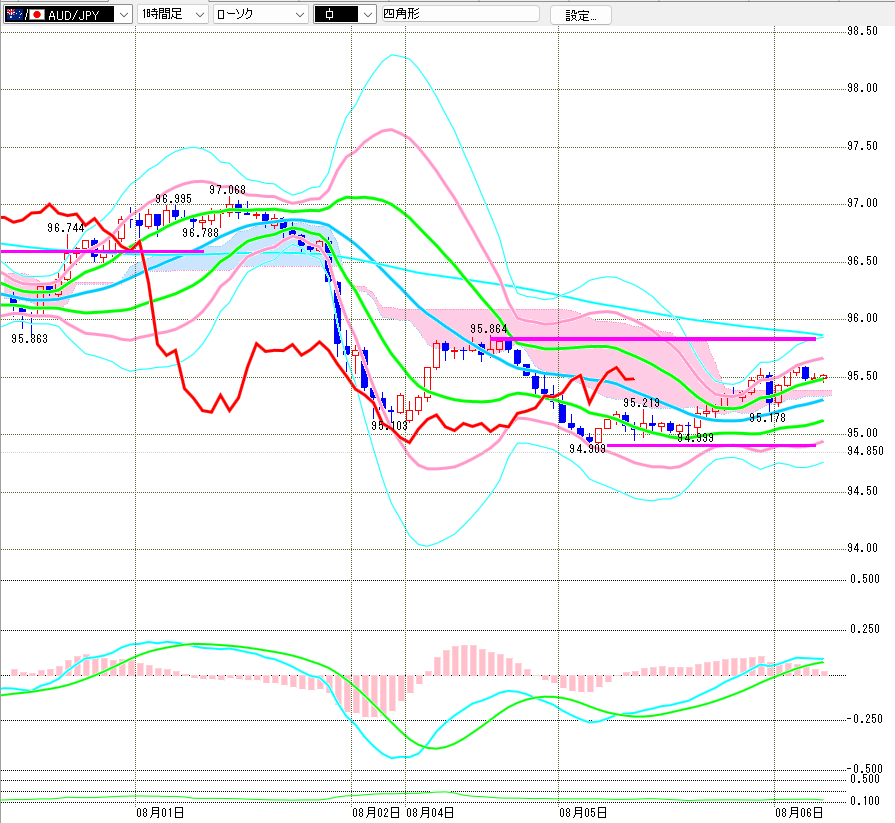The image size is (895, 823).
Task: Click the 95.219 price label
Action: point(642,403)
